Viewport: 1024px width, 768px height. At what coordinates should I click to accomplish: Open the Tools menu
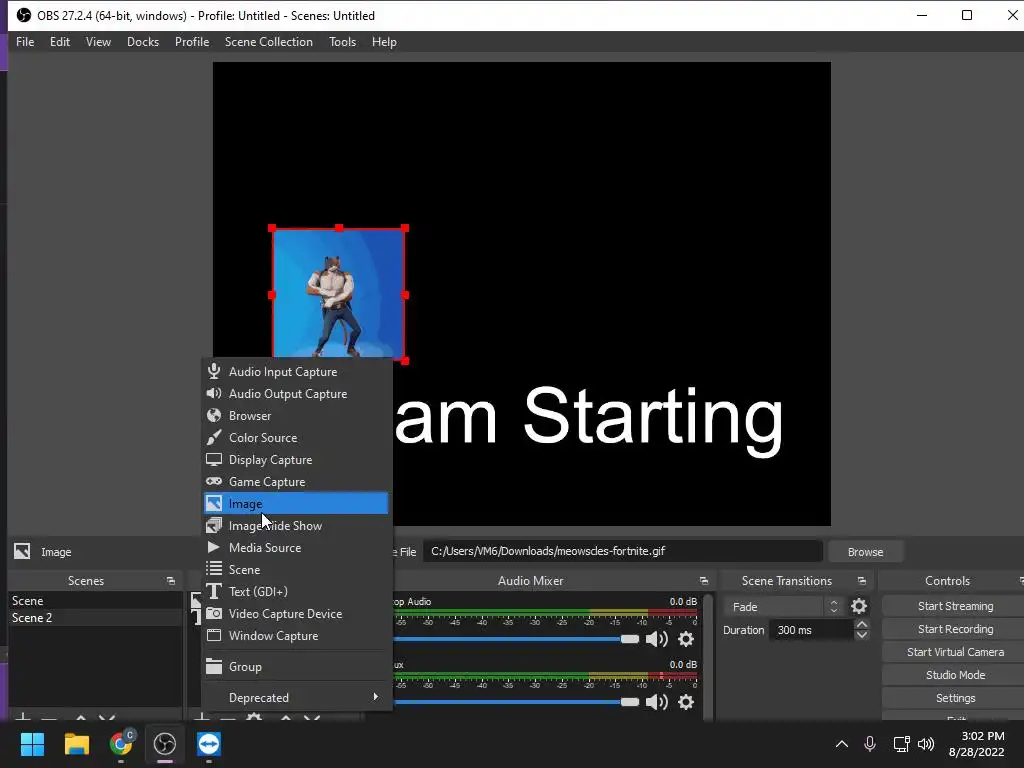(342, 42)
